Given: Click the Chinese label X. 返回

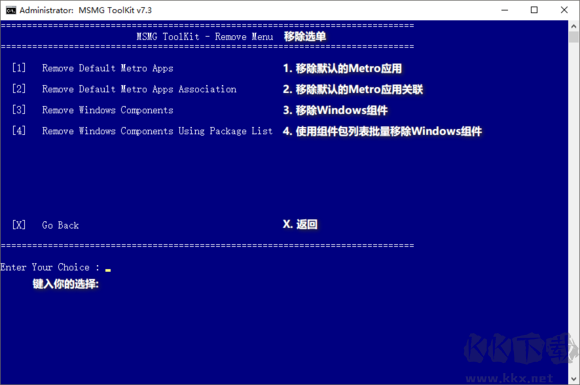Looking at the screenshot, I should point(300,224).
